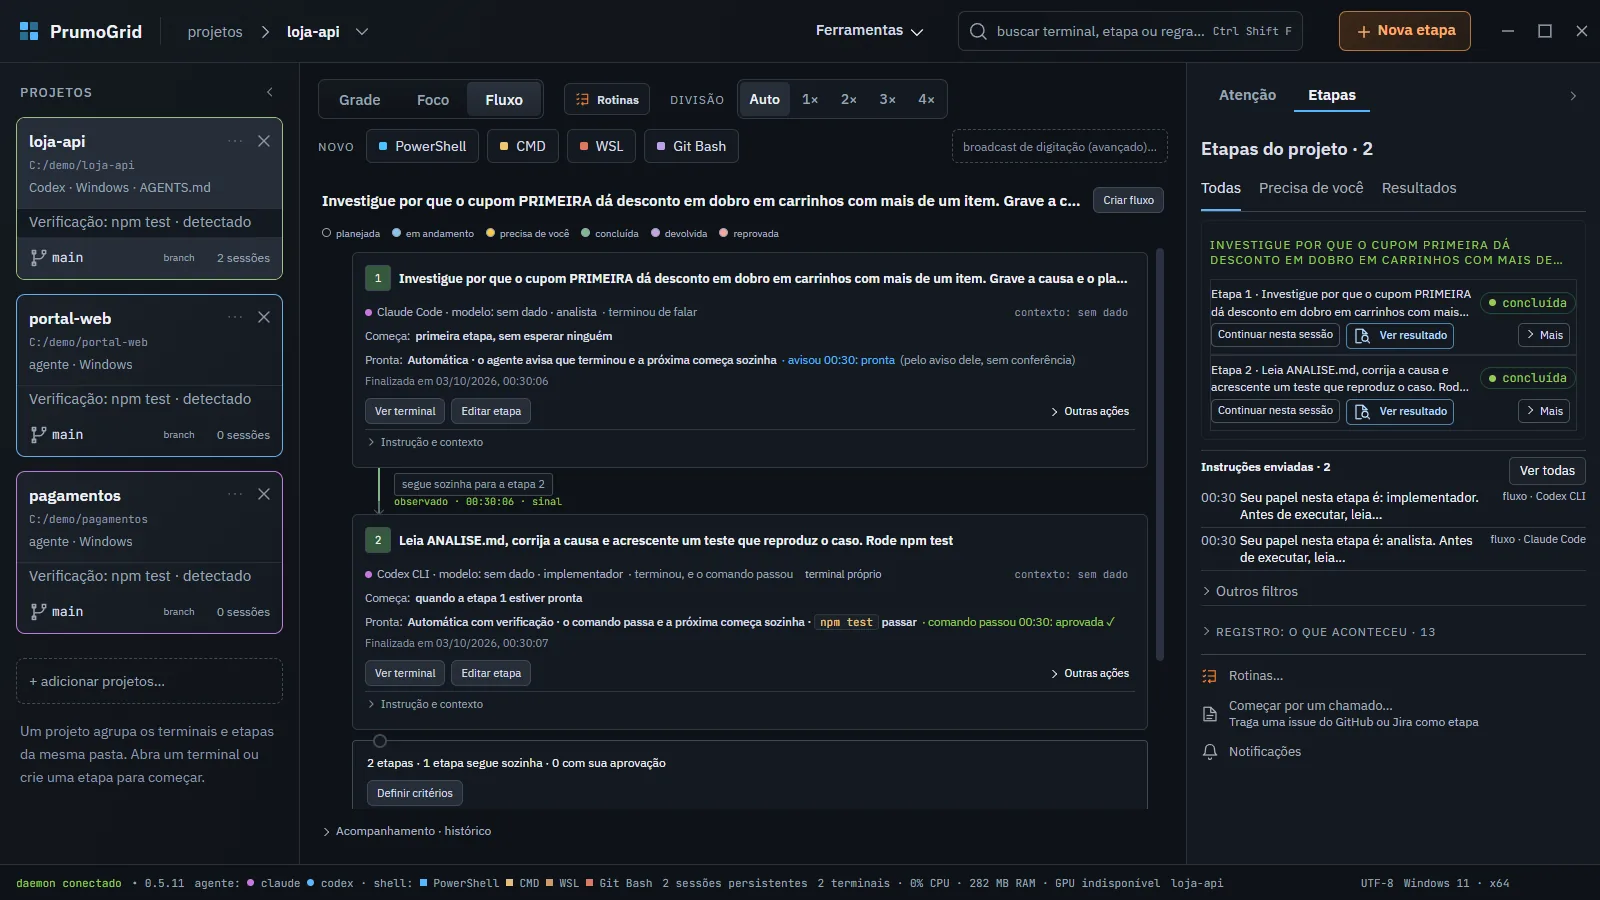Open pagamentos card options ellipsis
Viewport: 1600px width, 900px height.
click(235, 495)
